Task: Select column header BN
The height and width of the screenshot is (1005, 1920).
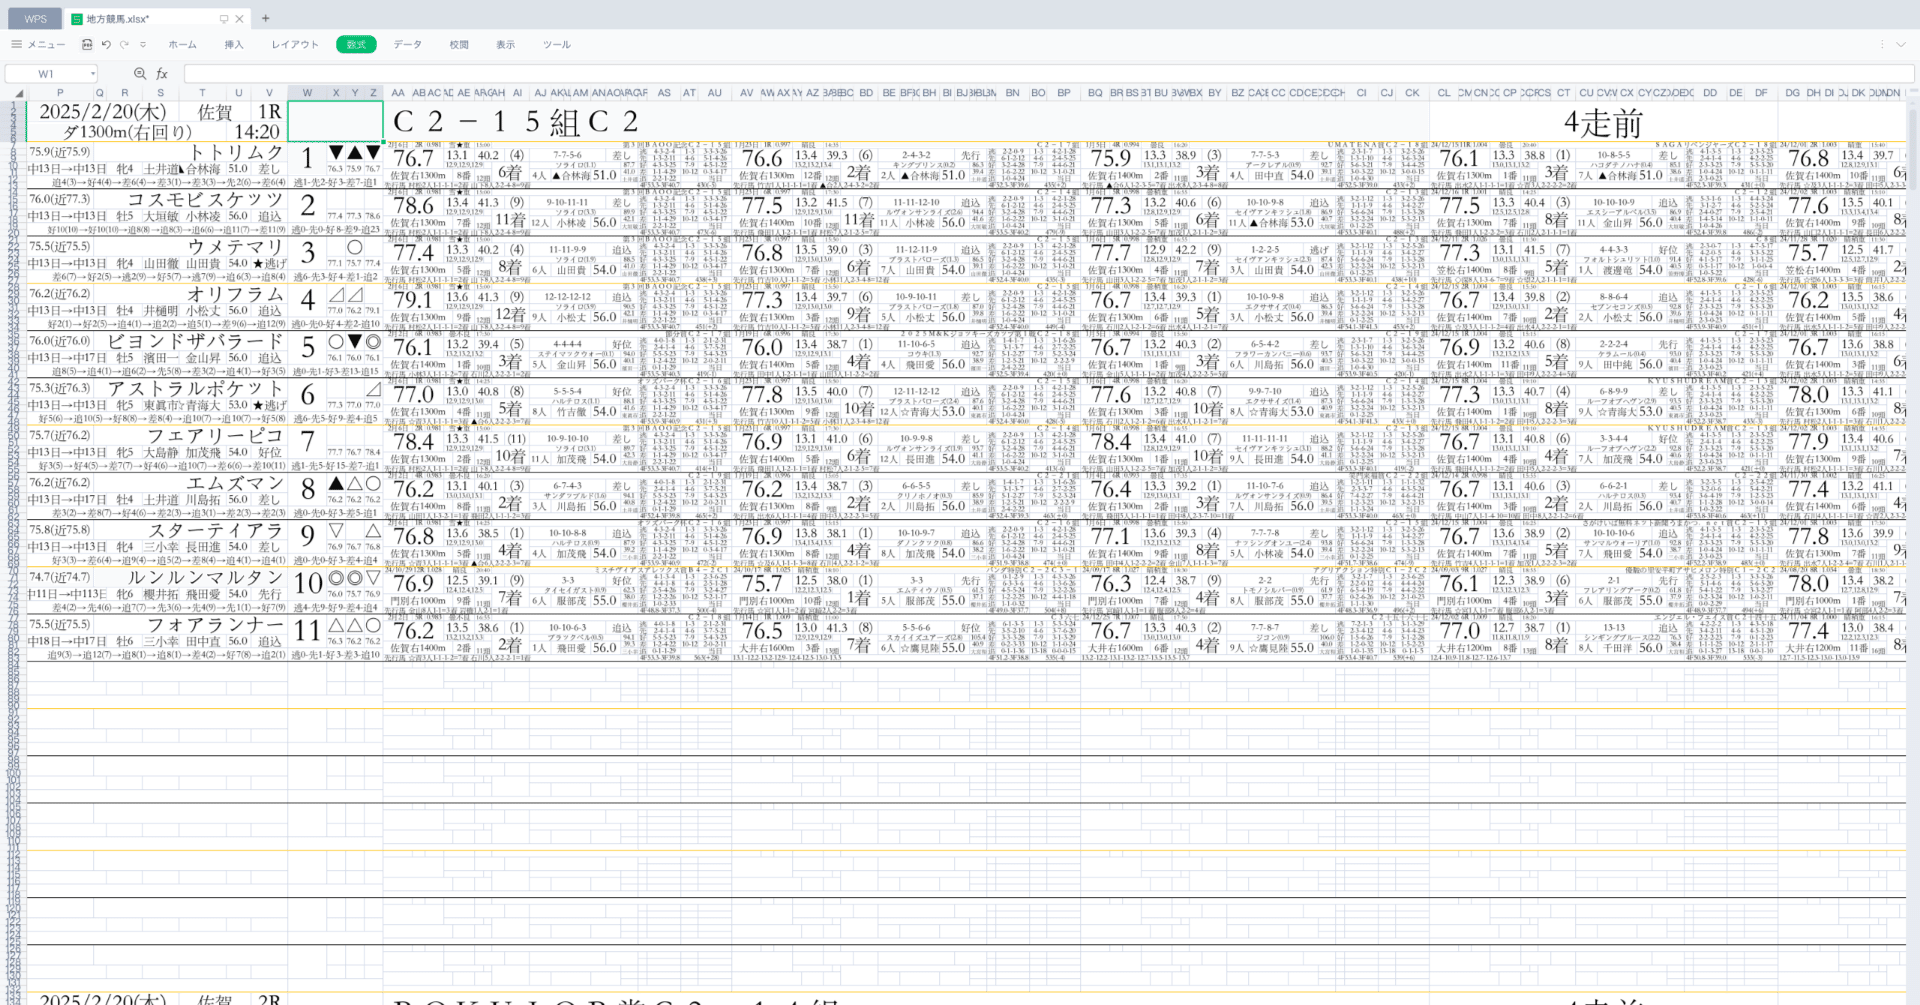Action: pos(1013,93)
